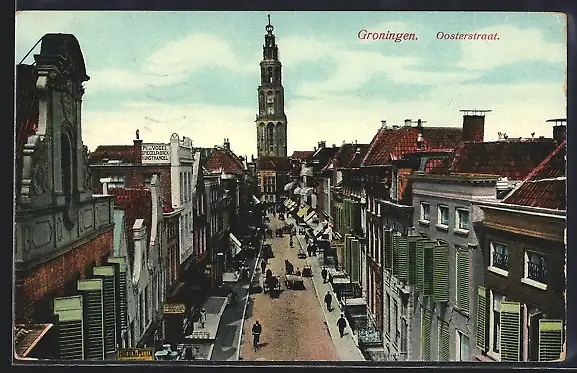Viewport: 577px width, 373px height.
Task: Click the pedestrian walking on the right sidewalk
Action: point(341,326)
